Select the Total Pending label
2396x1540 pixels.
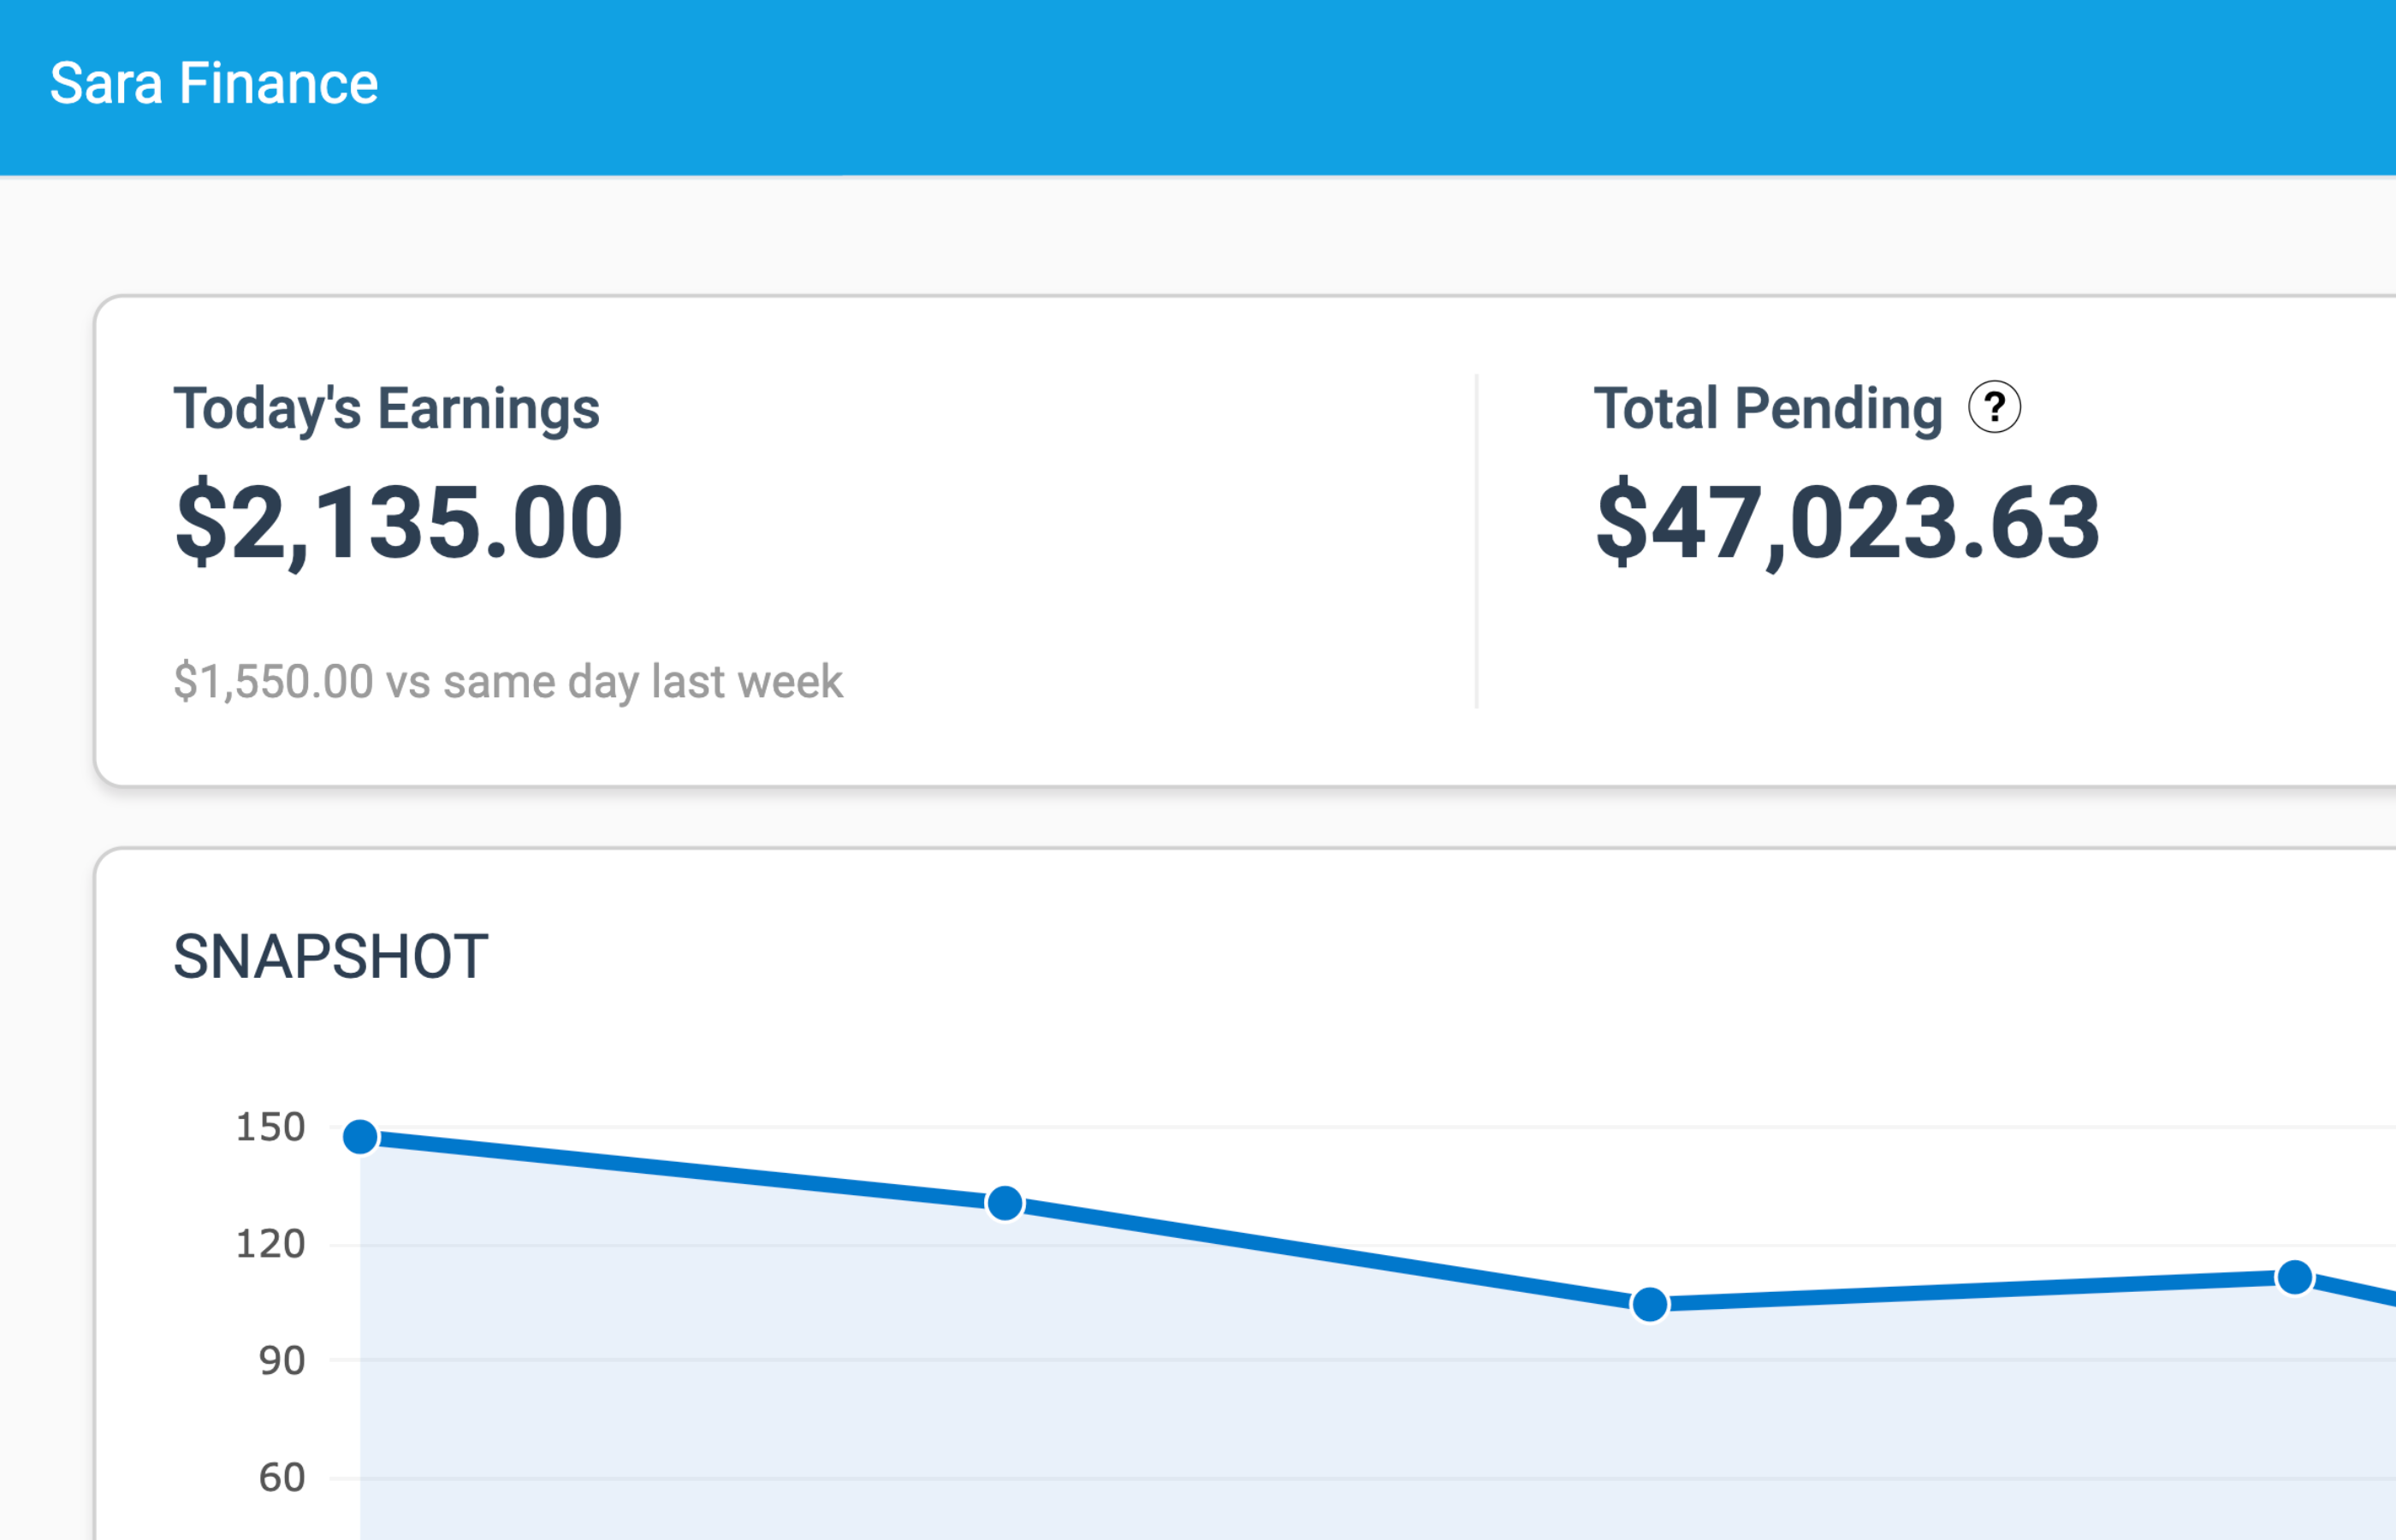[x=1768, y=408]
